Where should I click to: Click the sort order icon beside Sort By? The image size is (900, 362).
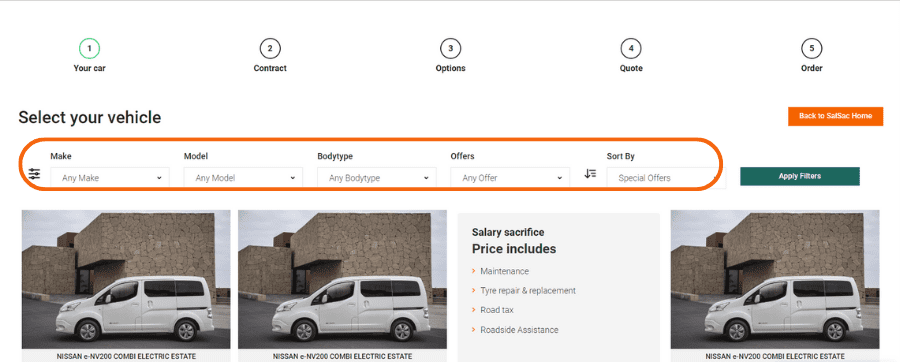590,173
